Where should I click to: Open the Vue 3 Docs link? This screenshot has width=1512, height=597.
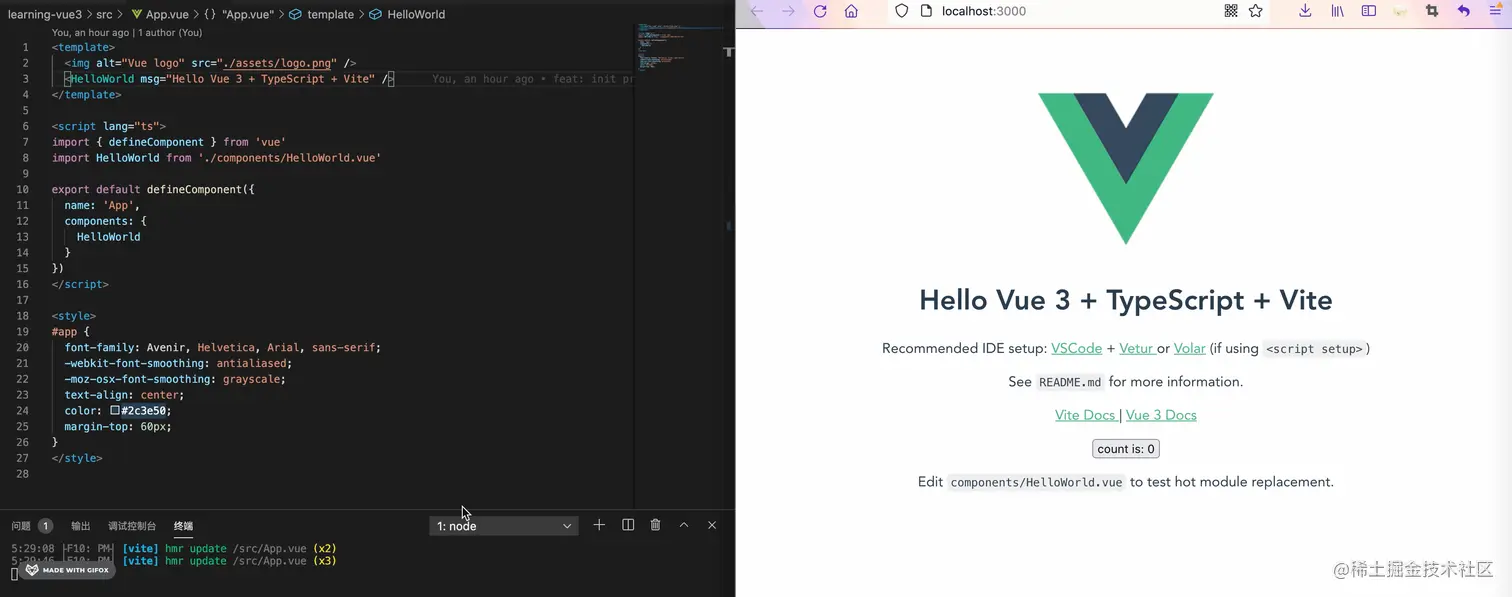[1161, 415]
